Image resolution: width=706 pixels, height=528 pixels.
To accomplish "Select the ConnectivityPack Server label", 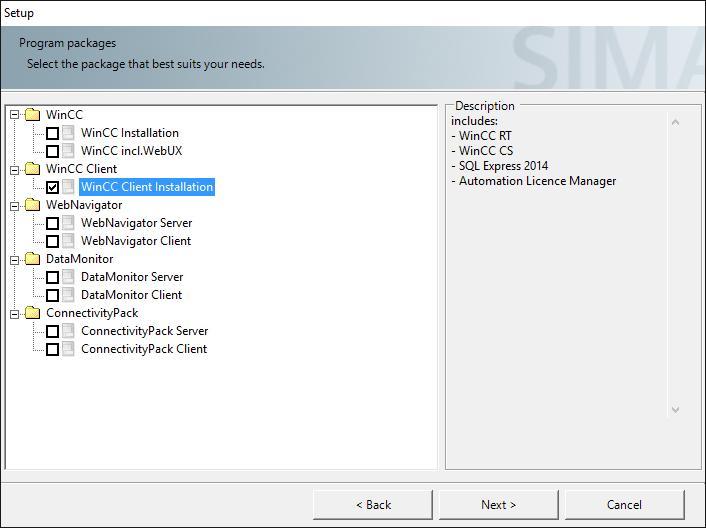I will pyautogui.click(x=145, y=331).
